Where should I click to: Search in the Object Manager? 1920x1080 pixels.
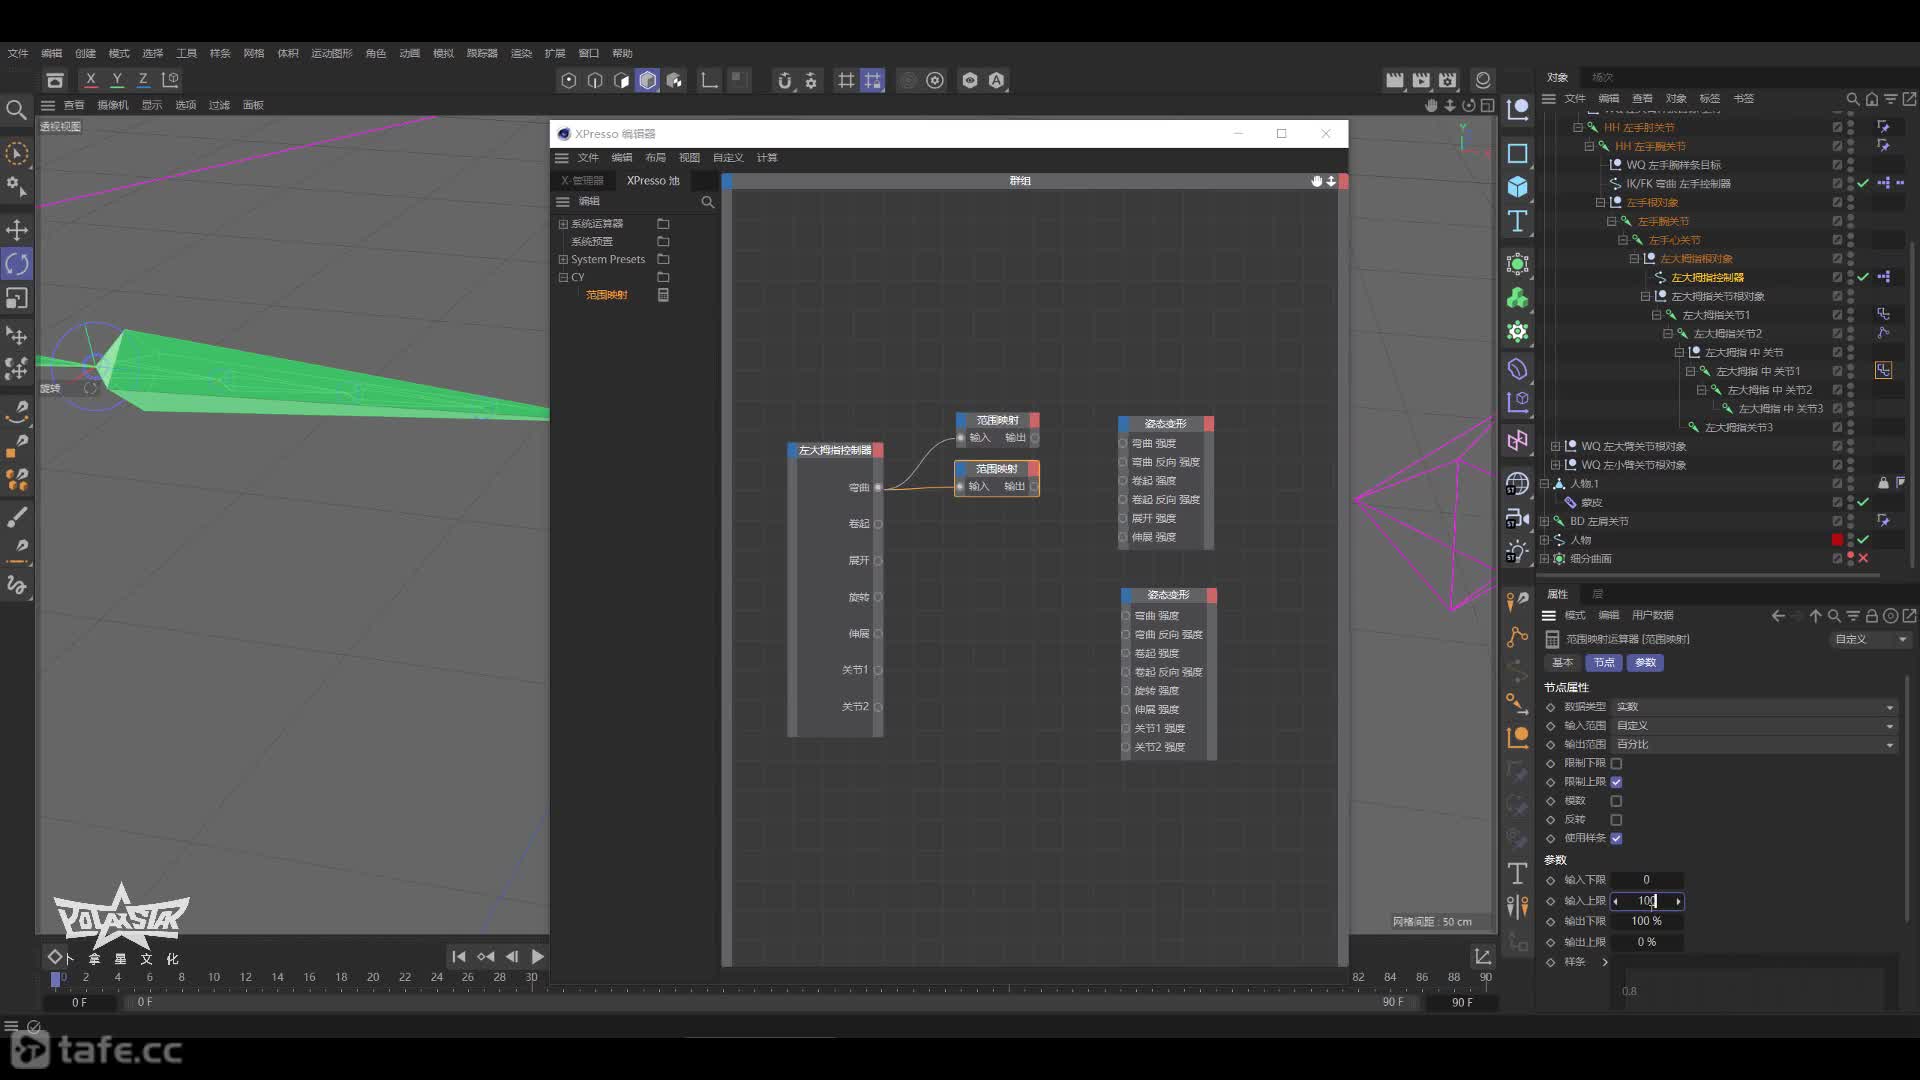tap(1852, 99)
